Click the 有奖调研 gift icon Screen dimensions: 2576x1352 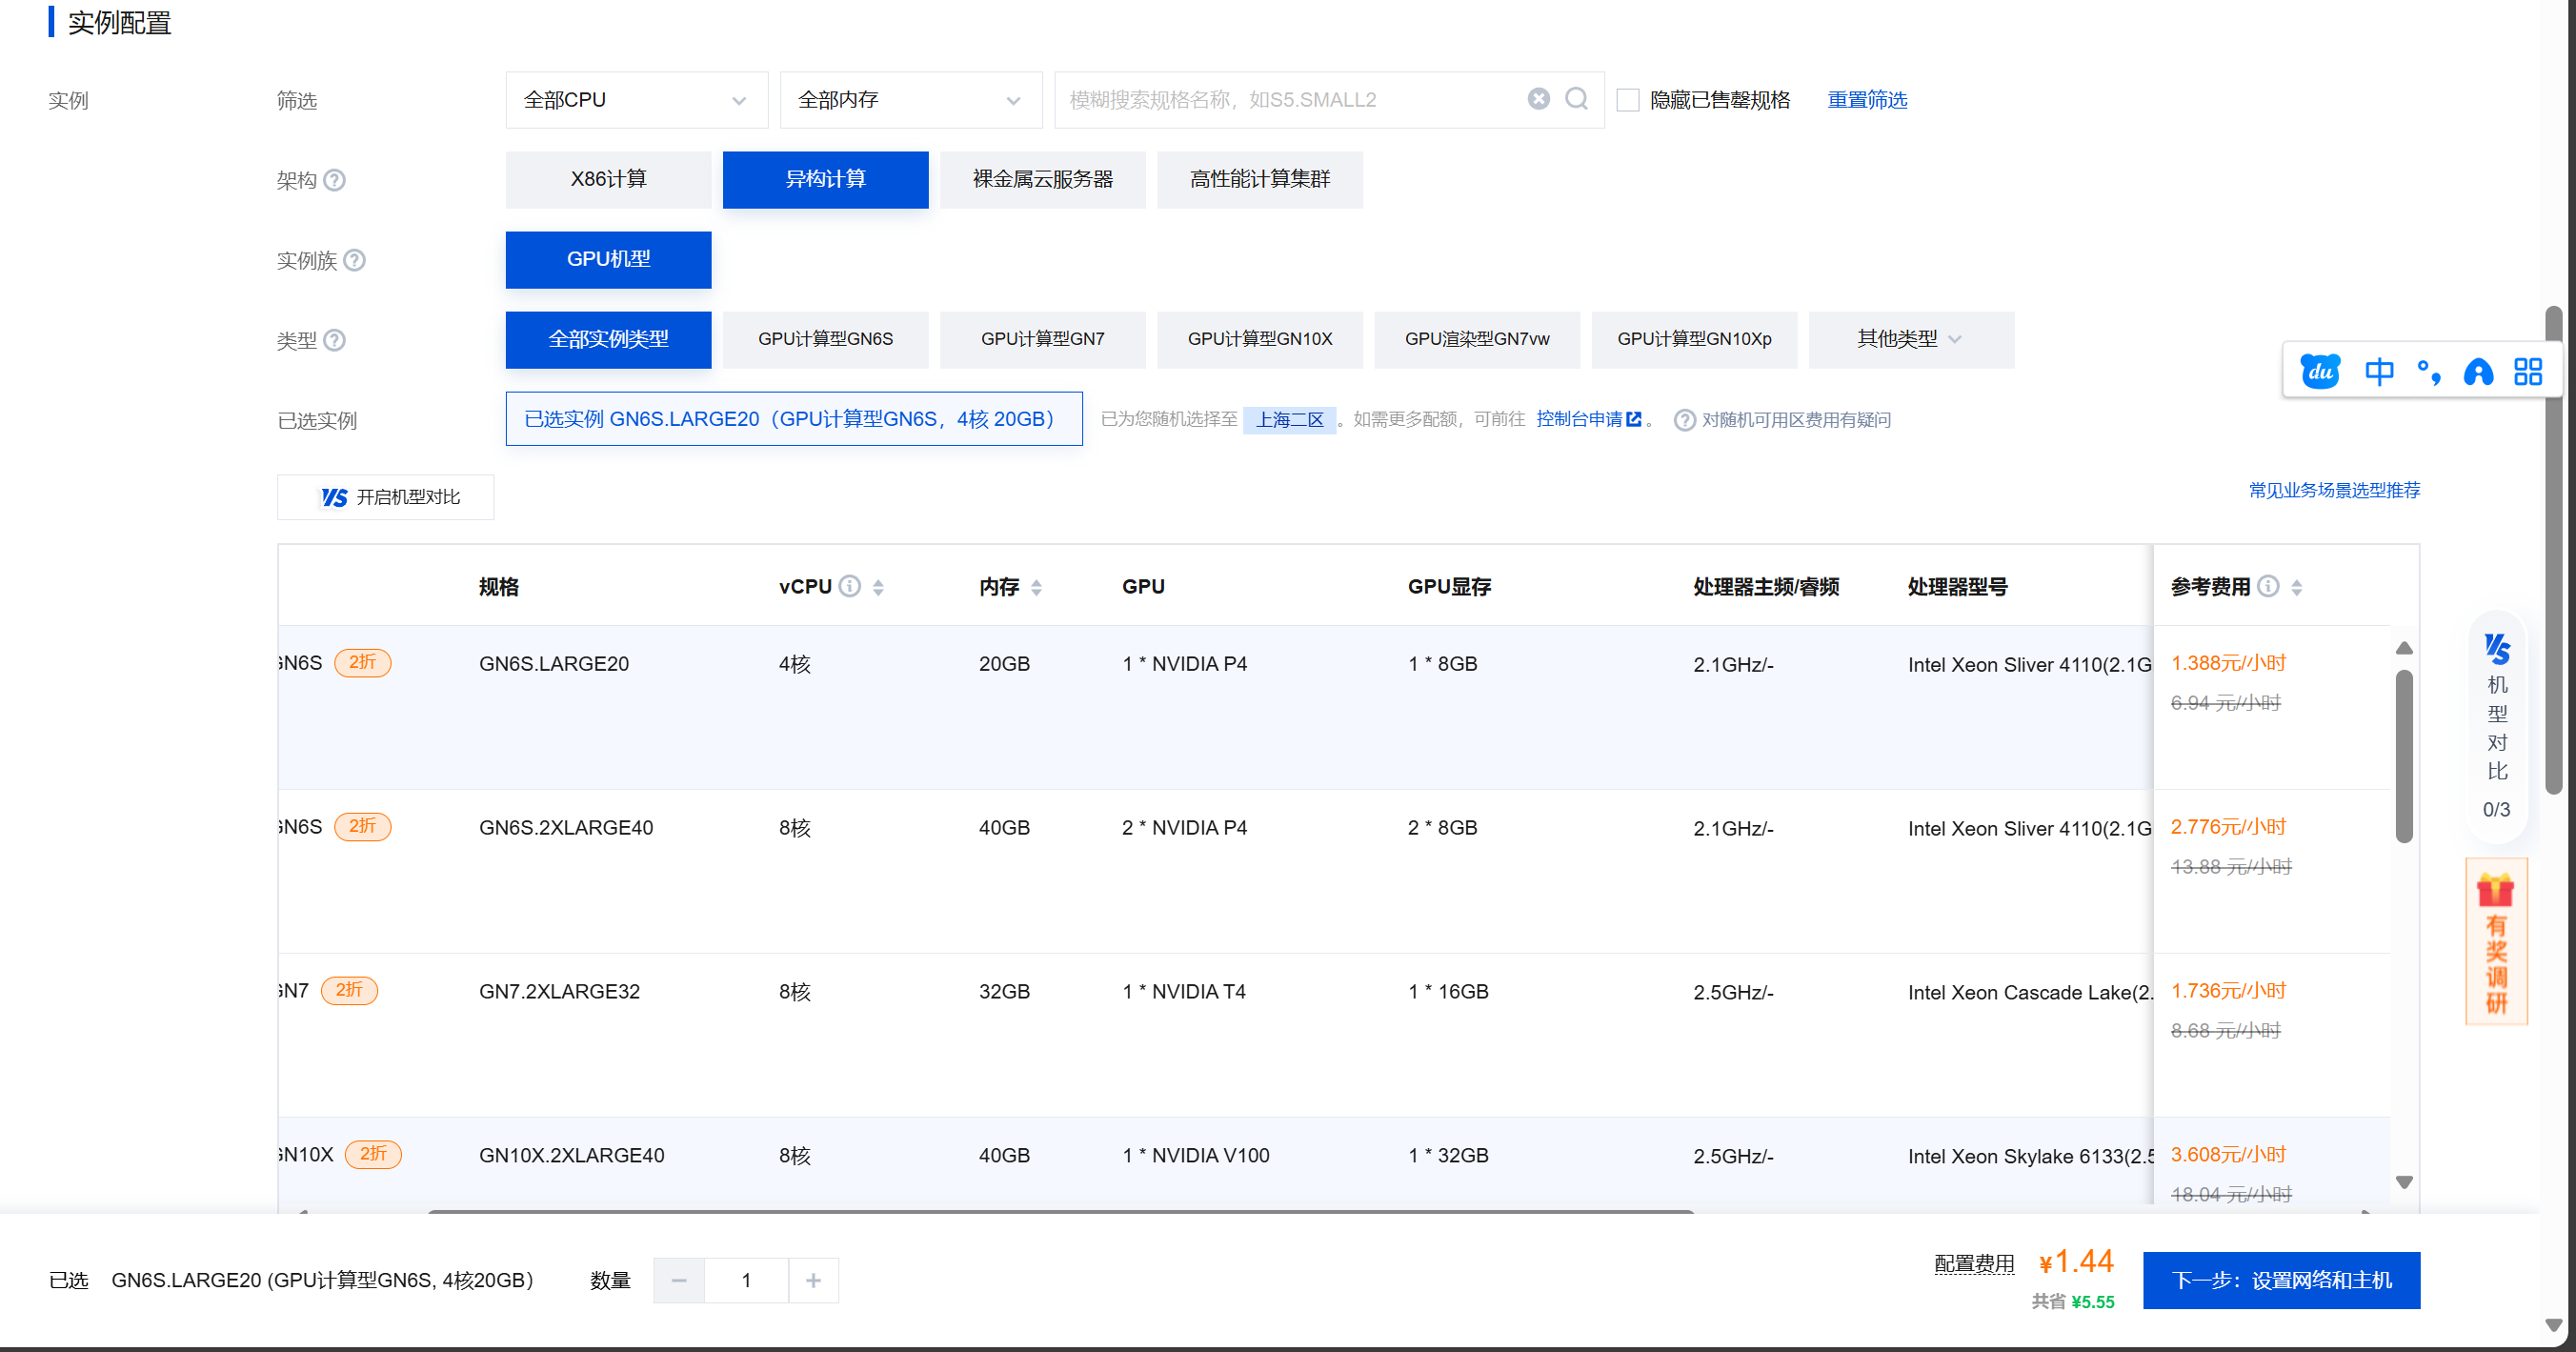pyautogui.click(x=2495, y=889)
